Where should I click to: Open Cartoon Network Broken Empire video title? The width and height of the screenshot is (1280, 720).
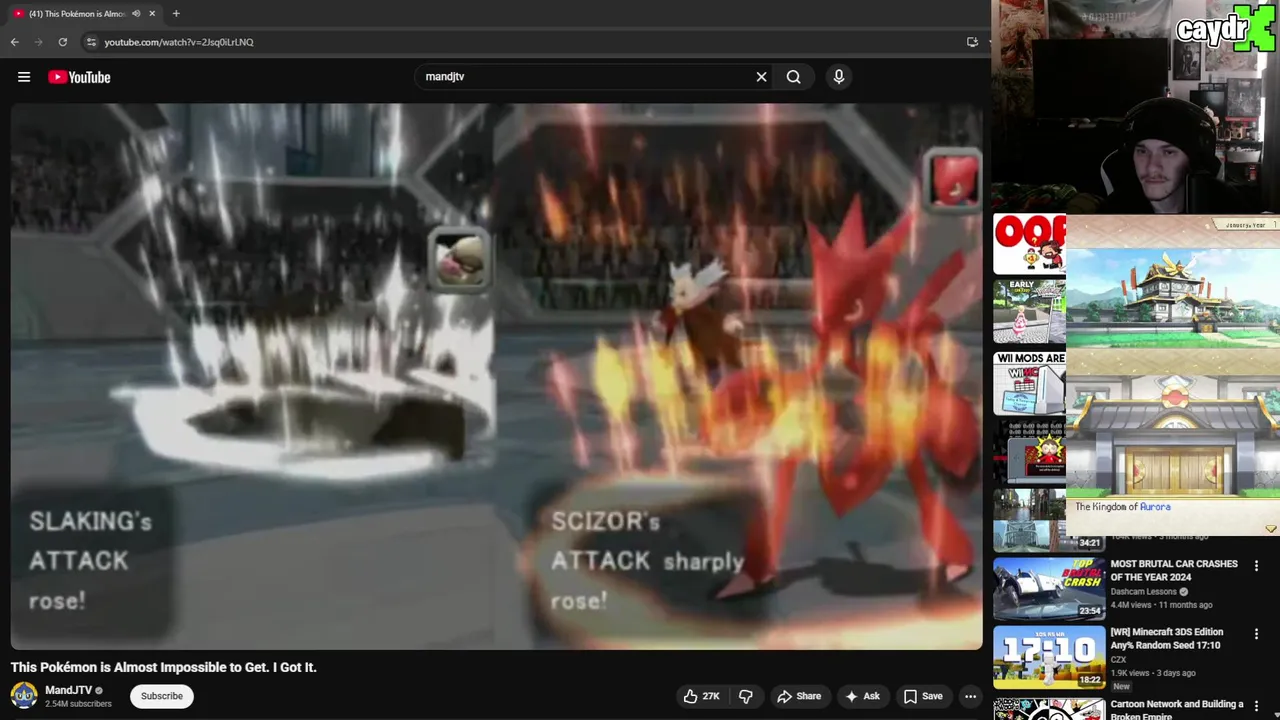click(1177, 709)
